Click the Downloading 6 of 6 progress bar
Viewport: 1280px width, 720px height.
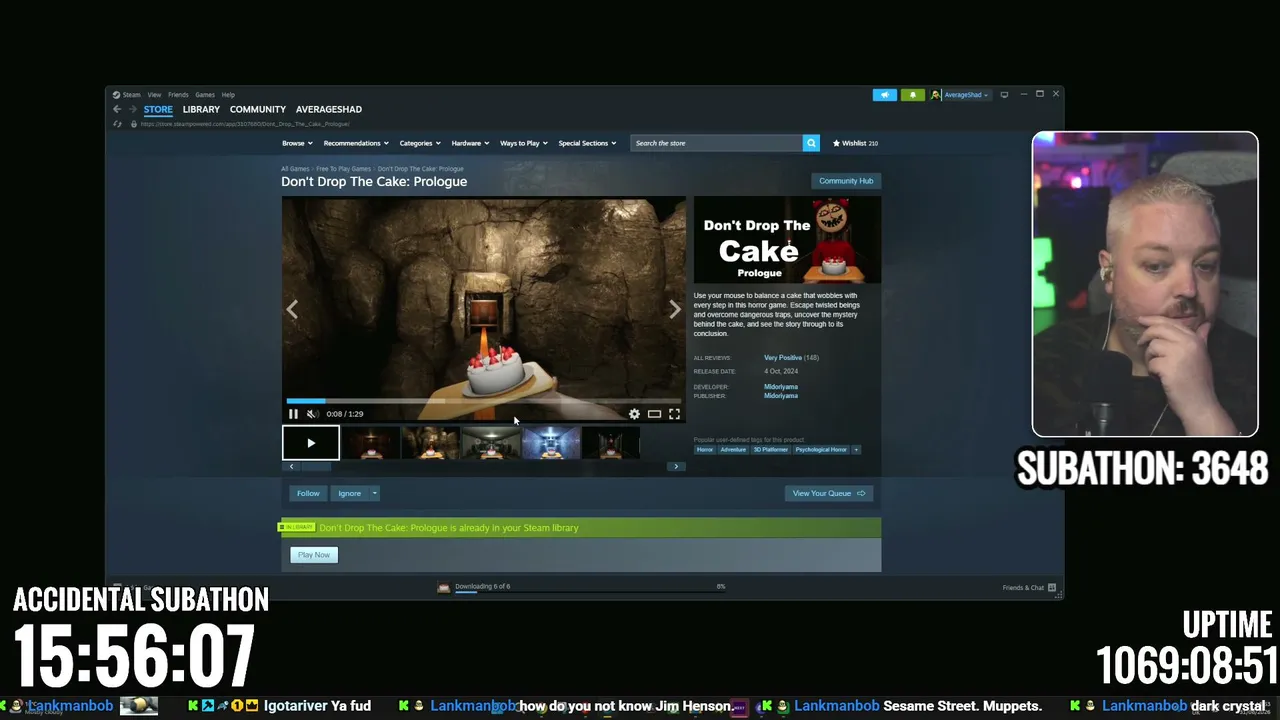(x=590, y=592)
